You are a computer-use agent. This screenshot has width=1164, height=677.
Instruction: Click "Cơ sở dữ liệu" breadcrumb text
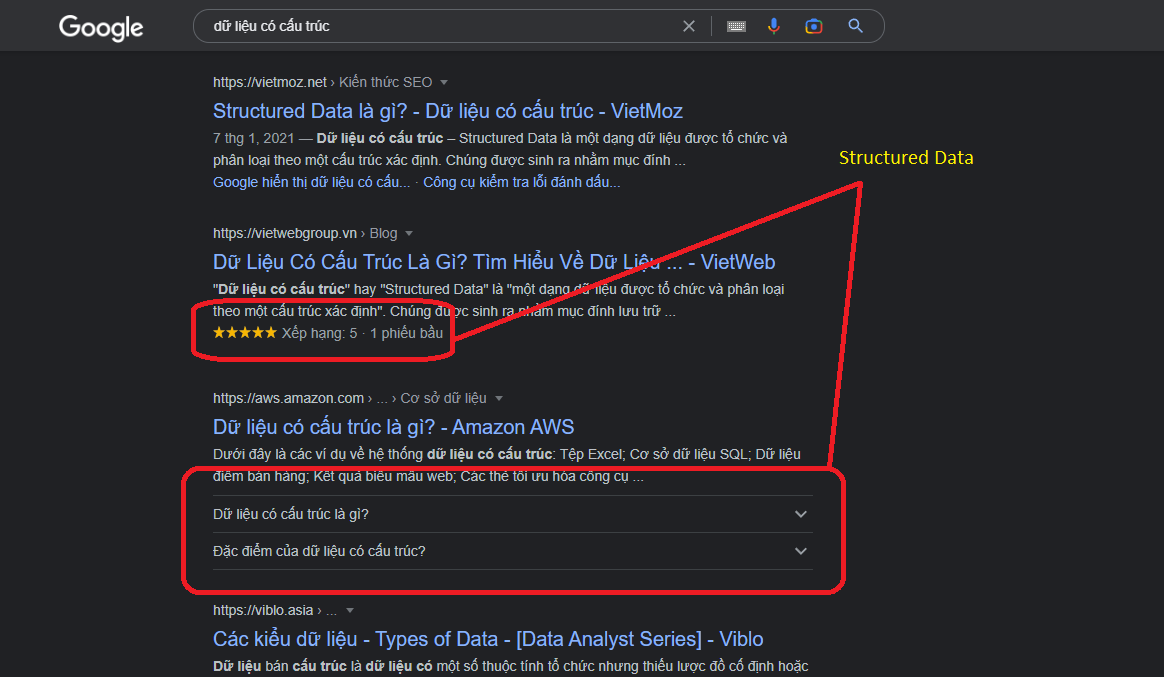coord(443,399)
